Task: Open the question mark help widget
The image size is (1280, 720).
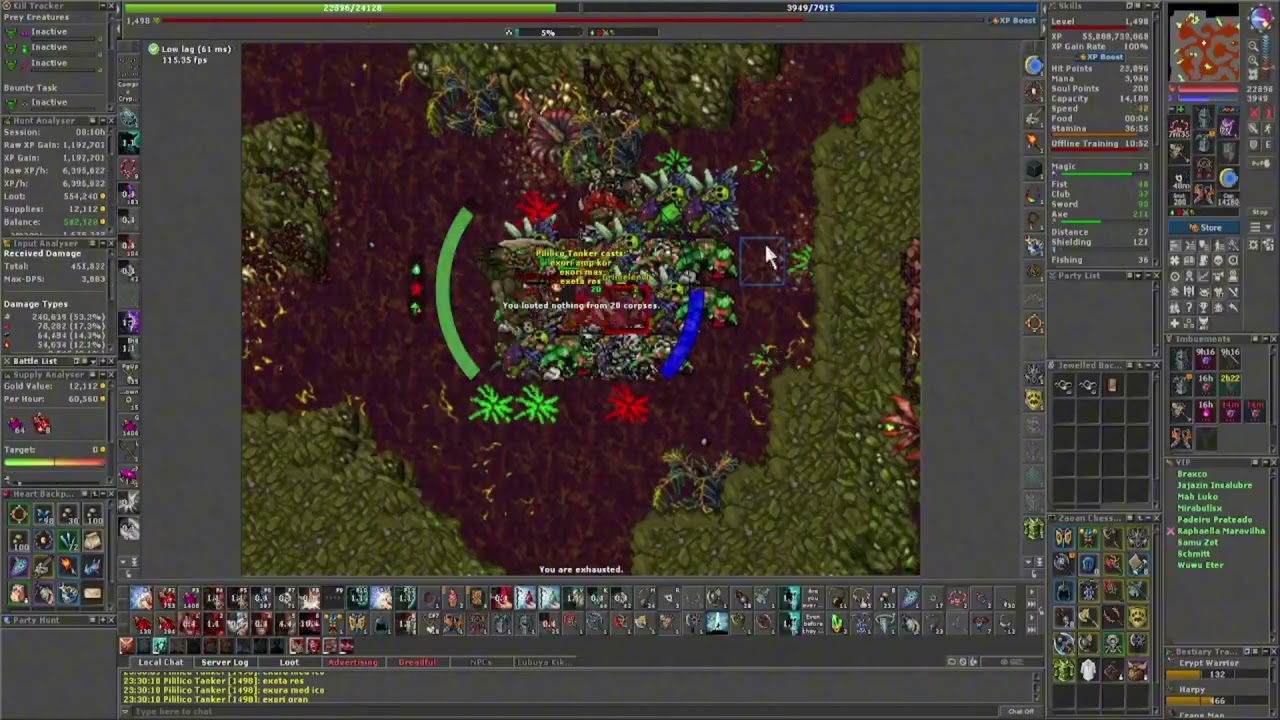Action: 1189,307
